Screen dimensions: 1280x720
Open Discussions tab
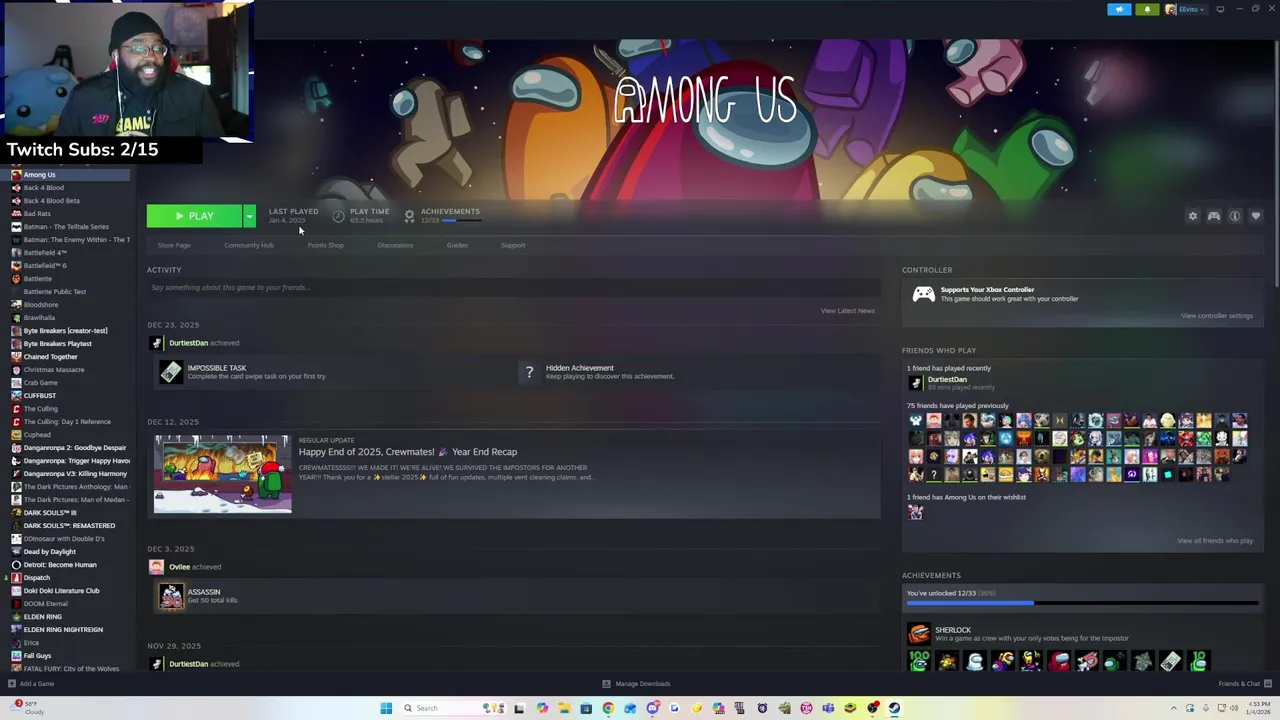pos(395,245)
